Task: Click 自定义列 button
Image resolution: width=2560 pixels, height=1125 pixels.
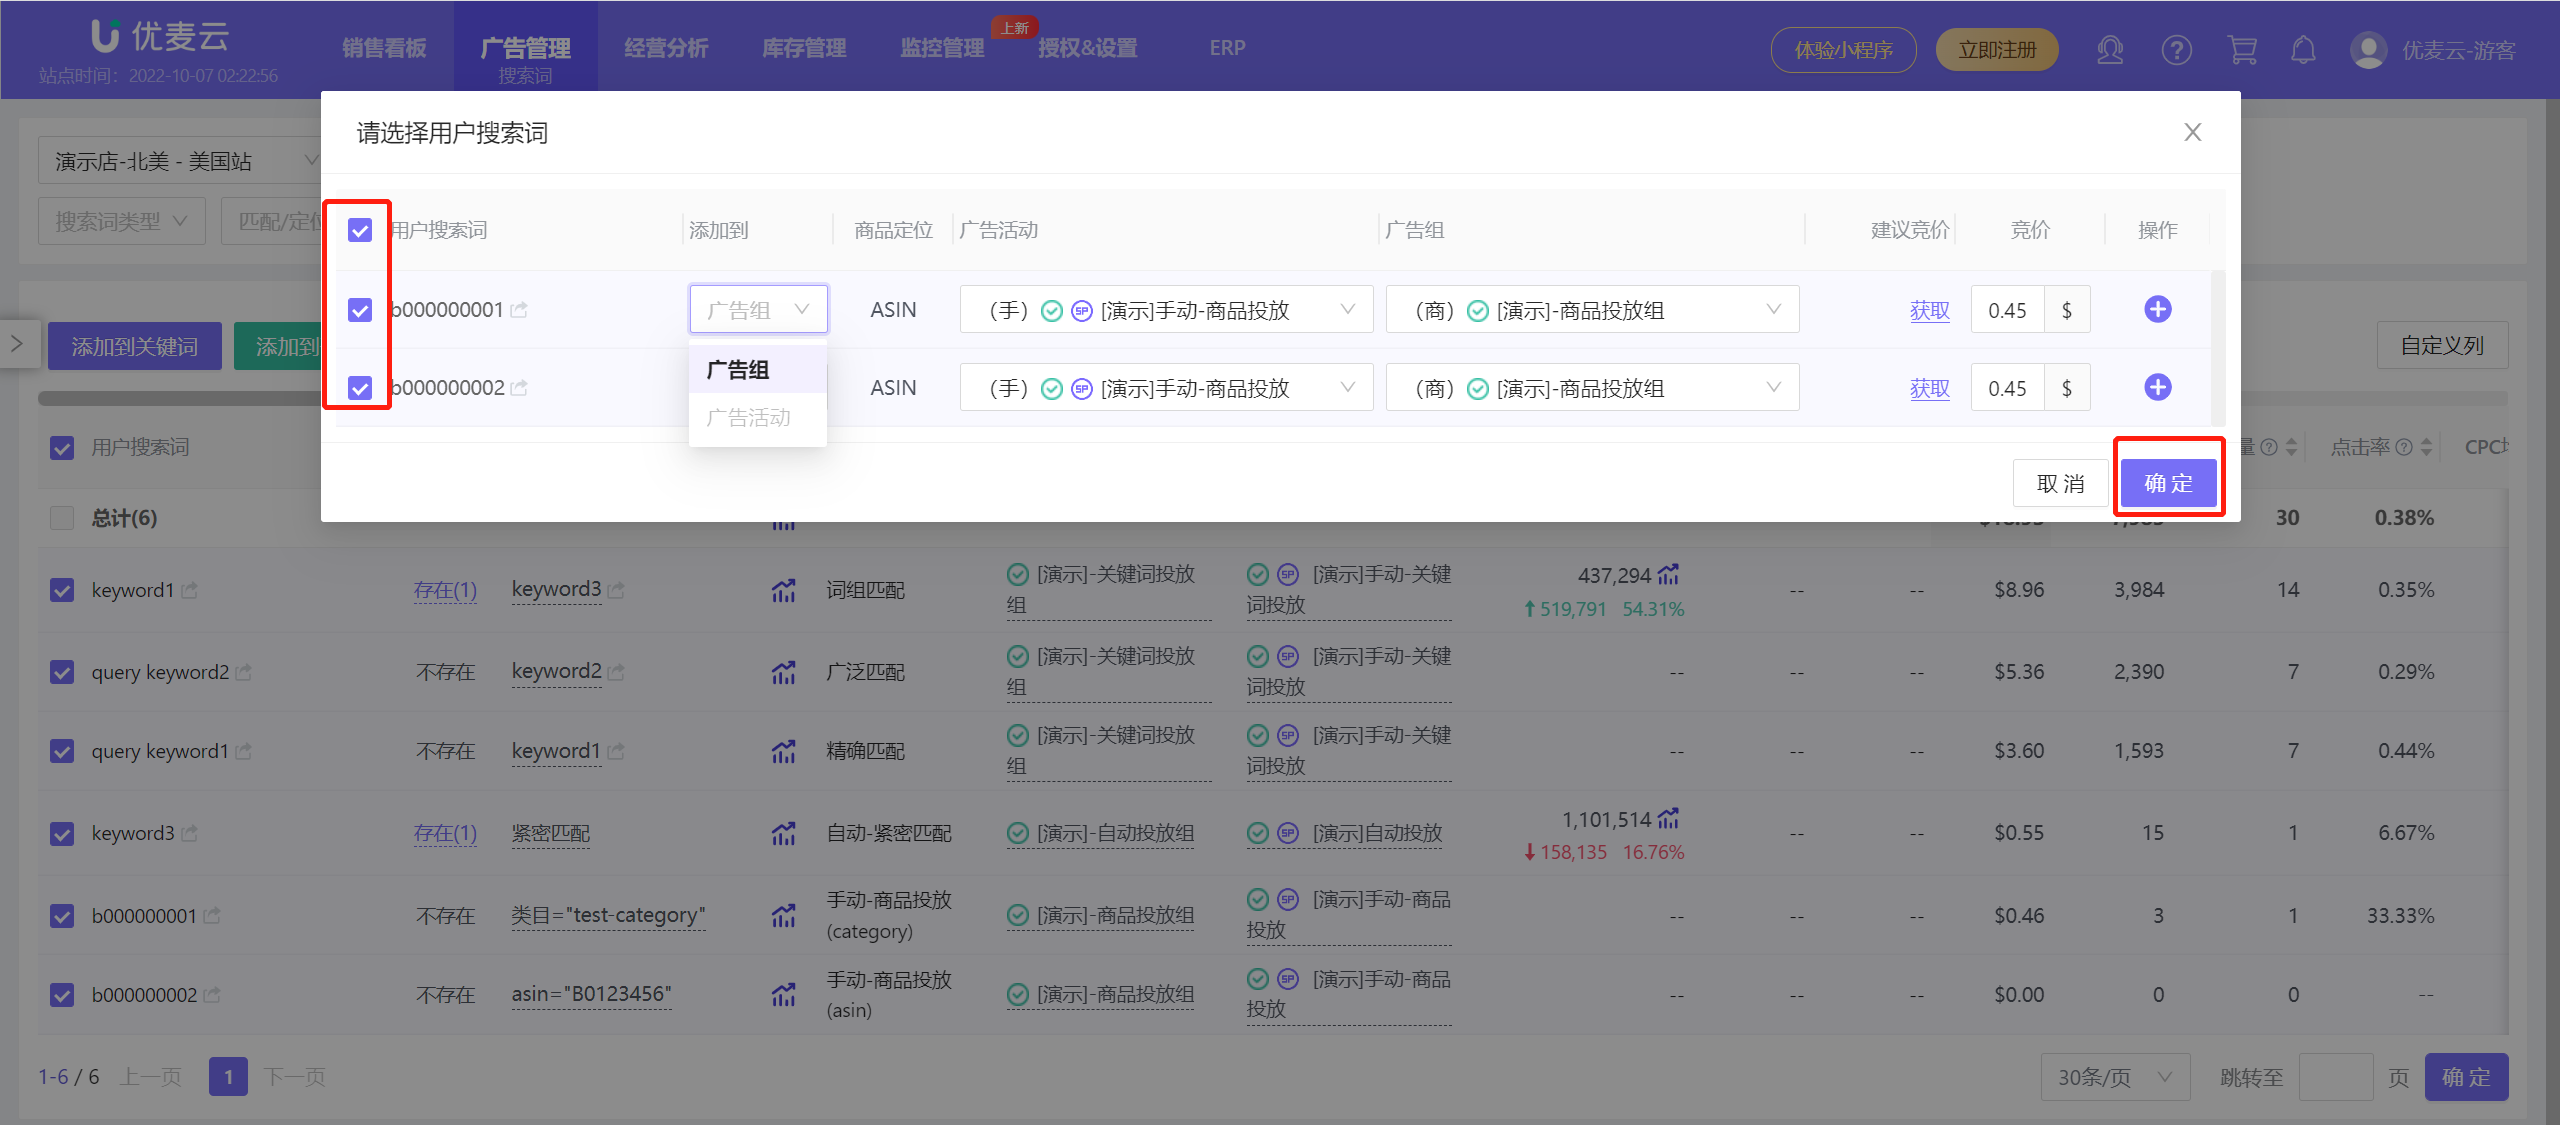Action: coord(2442,346)
